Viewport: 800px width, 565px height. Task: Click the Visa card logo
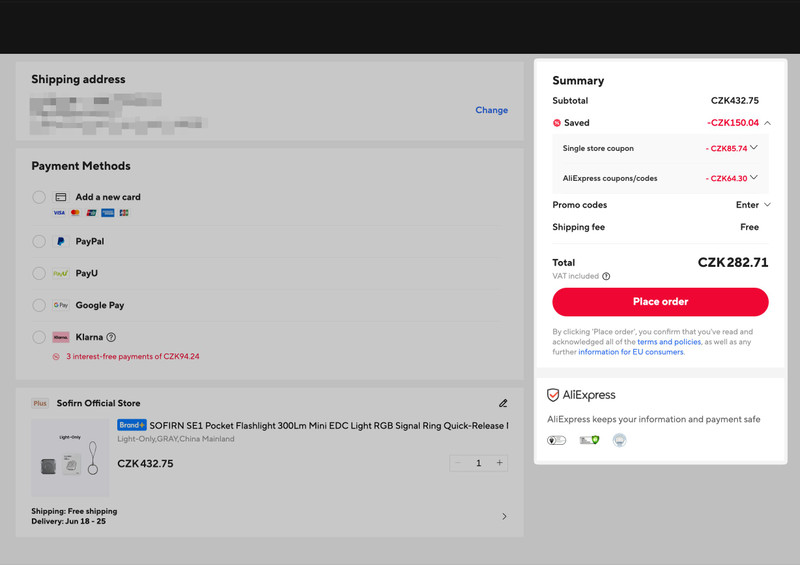pyautogui.click(x=59, y=213)
